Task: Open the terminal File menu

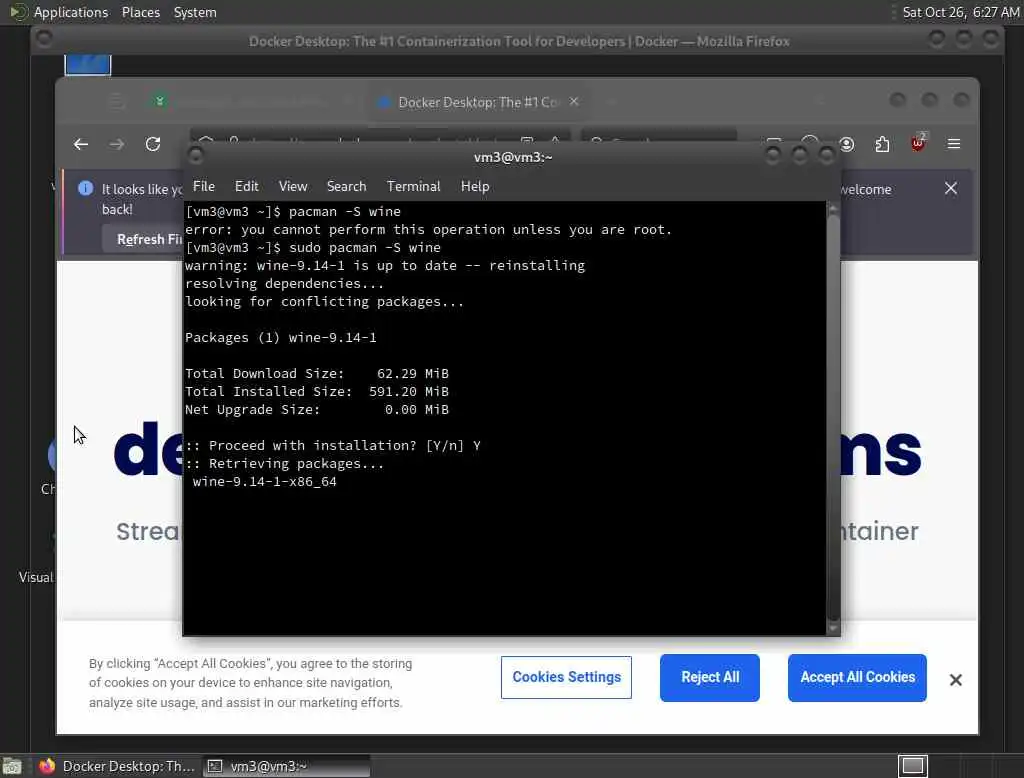Action: (x=204, y=186)
